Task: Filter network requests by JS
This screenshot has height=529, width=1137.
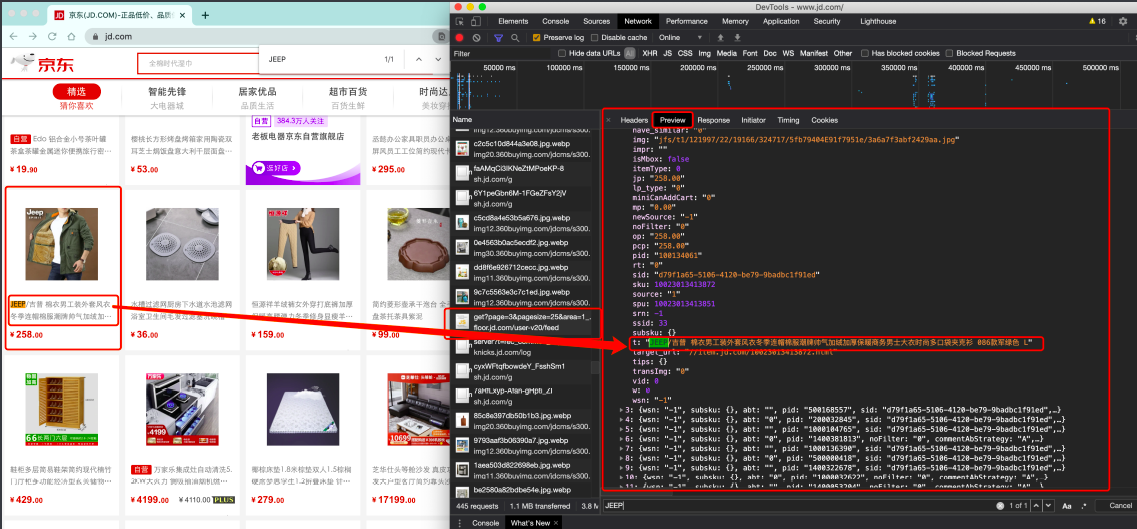Action: point(667,54)
